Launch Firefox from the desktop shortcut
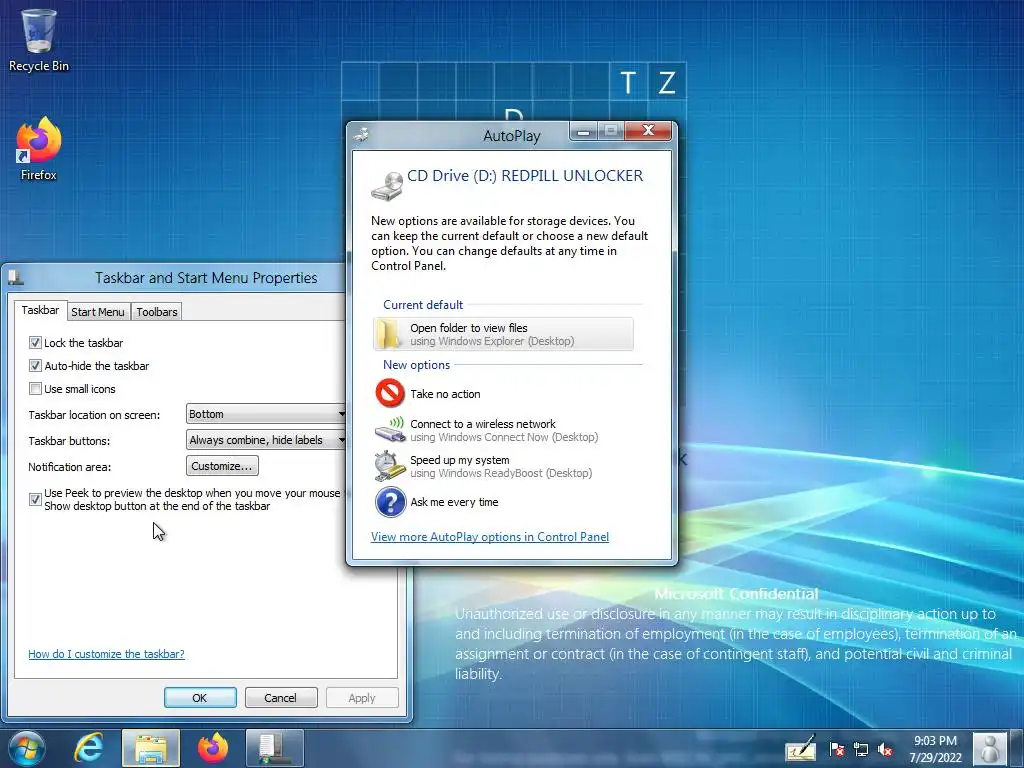The height and width of the screenshot is (768, 1024). pos(39,150)
